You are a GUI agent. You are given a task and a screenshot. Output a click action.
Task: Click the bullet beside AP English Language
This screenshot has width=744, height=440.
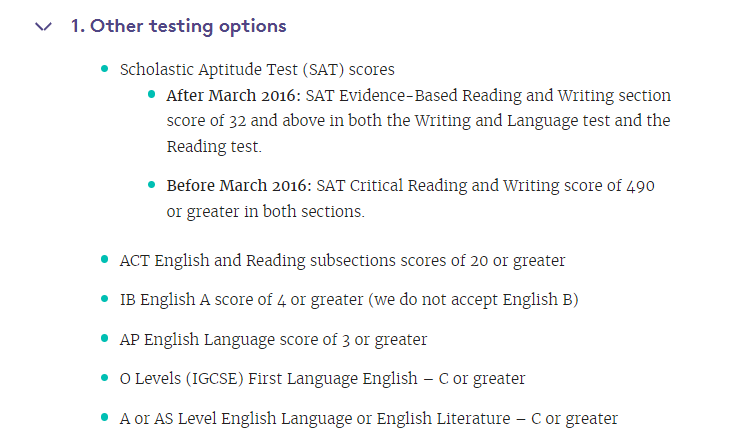coord(105,339)
